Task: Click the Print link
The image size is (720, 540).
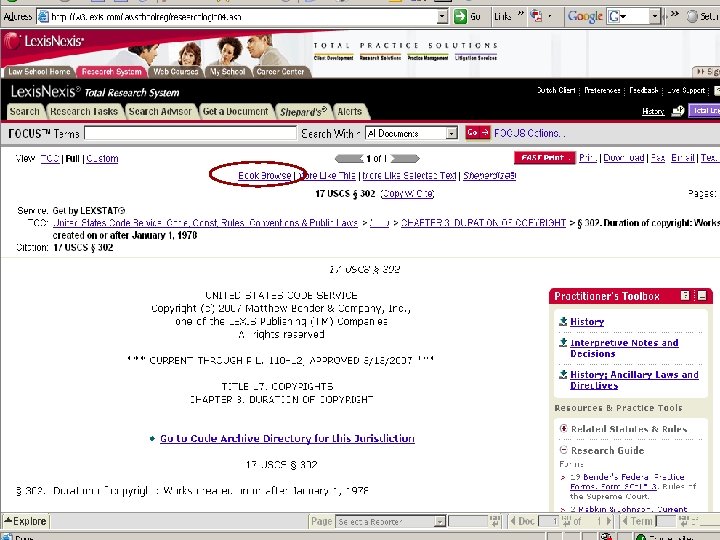Action: pyautogui.click(x=588, y=158)
